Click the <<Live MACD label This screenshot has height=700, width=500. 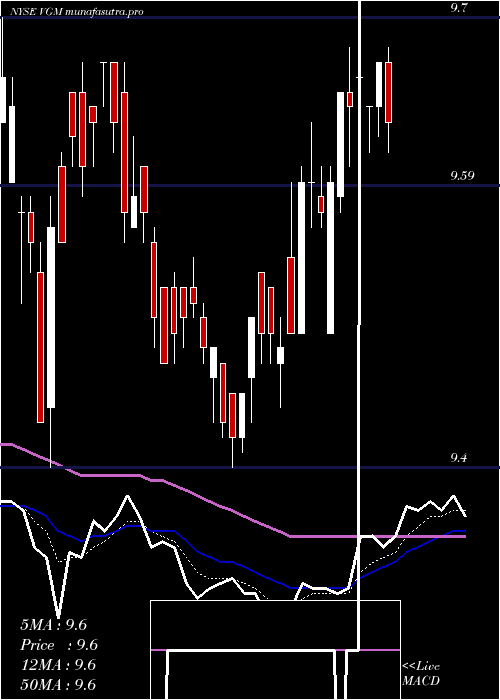[x=421, y=674]
